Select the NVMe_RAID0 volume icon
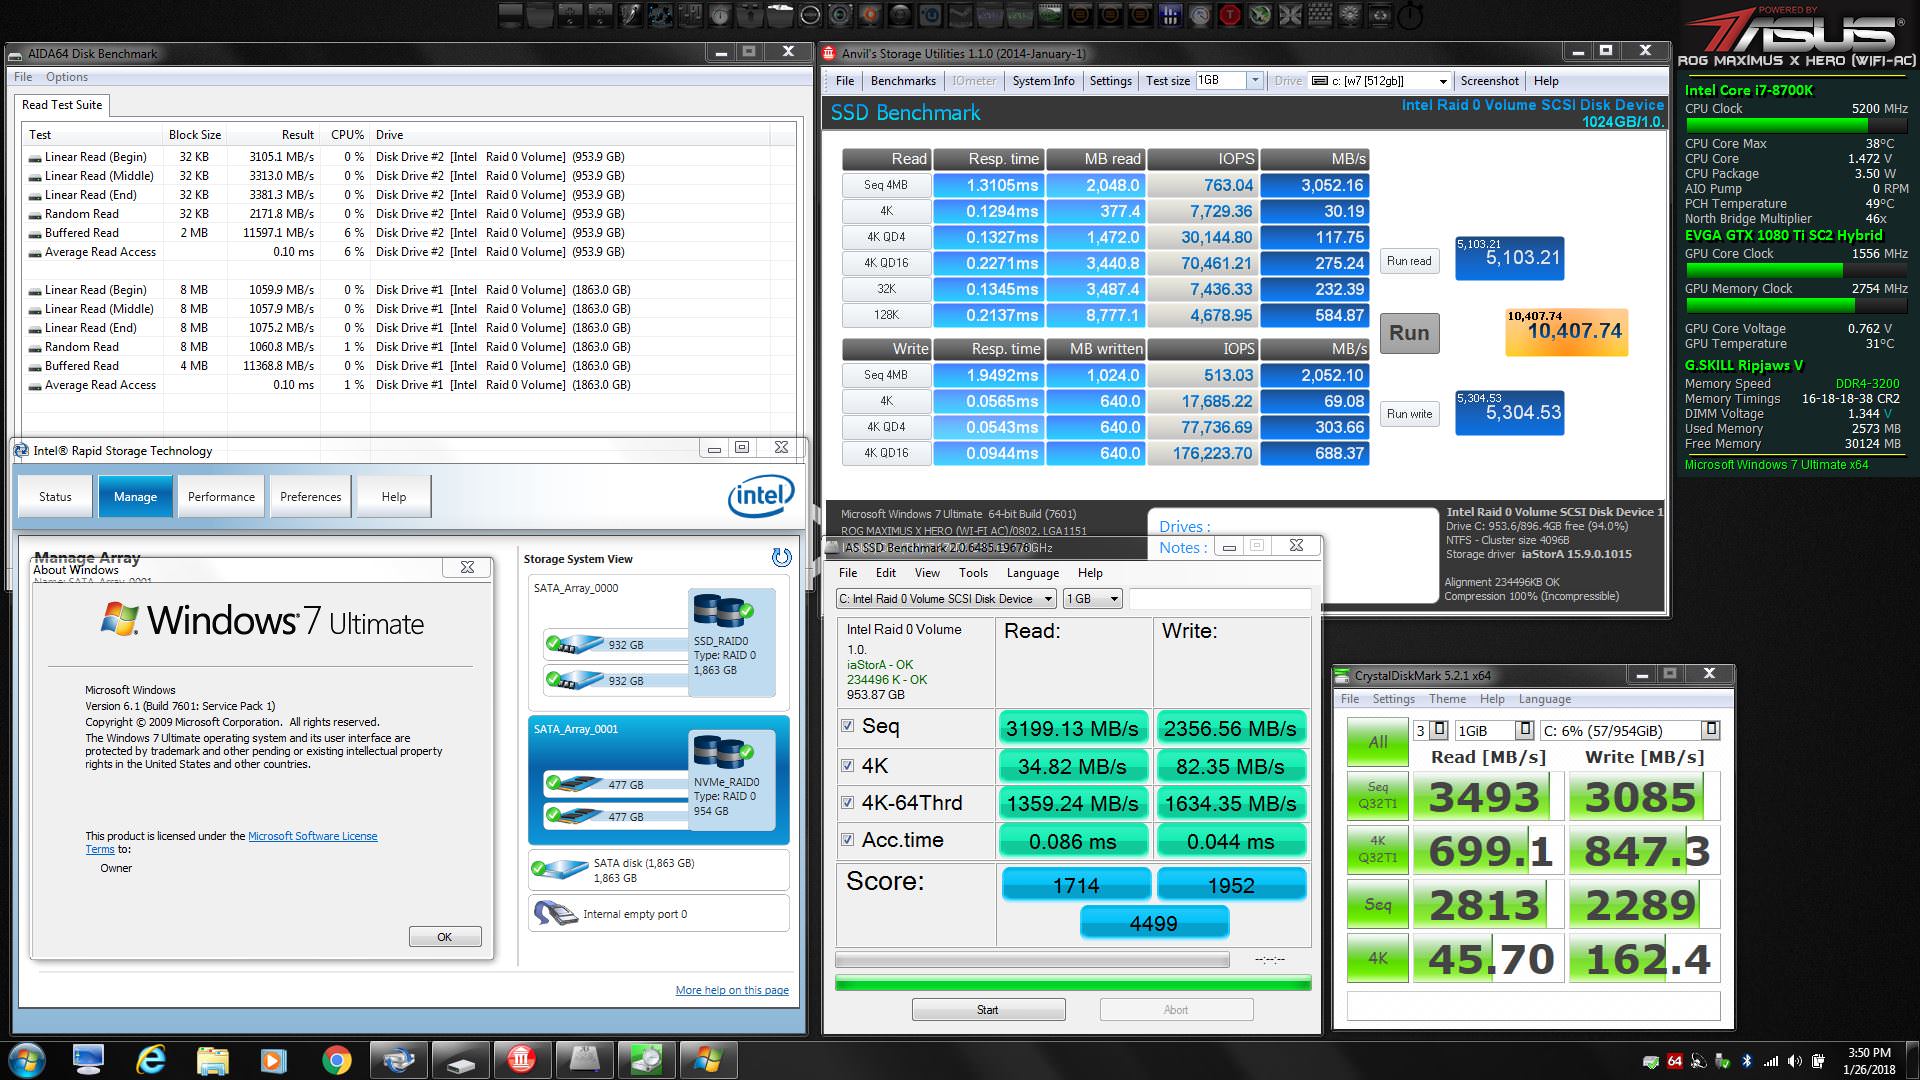 (x=722, y=751)
